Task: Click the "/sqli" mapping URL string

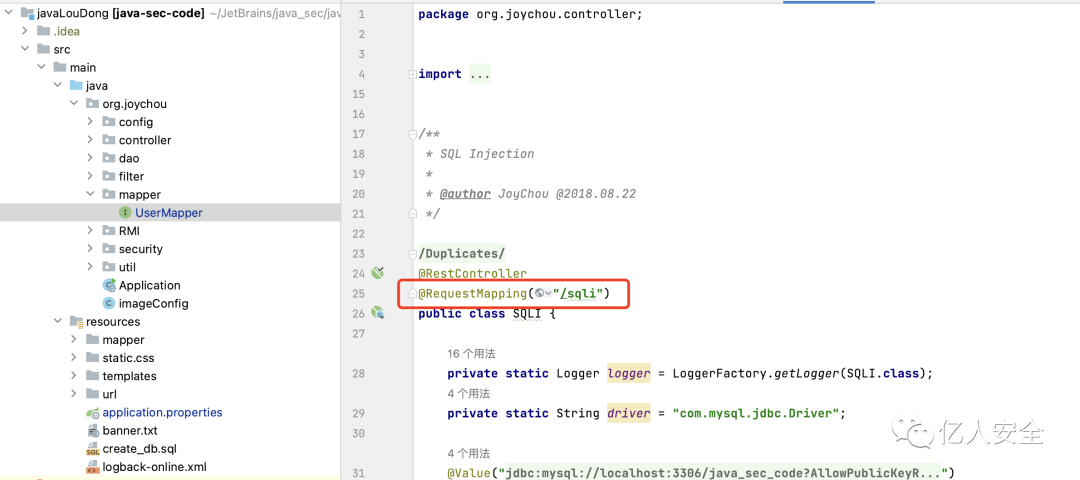Action: point(579,294)
